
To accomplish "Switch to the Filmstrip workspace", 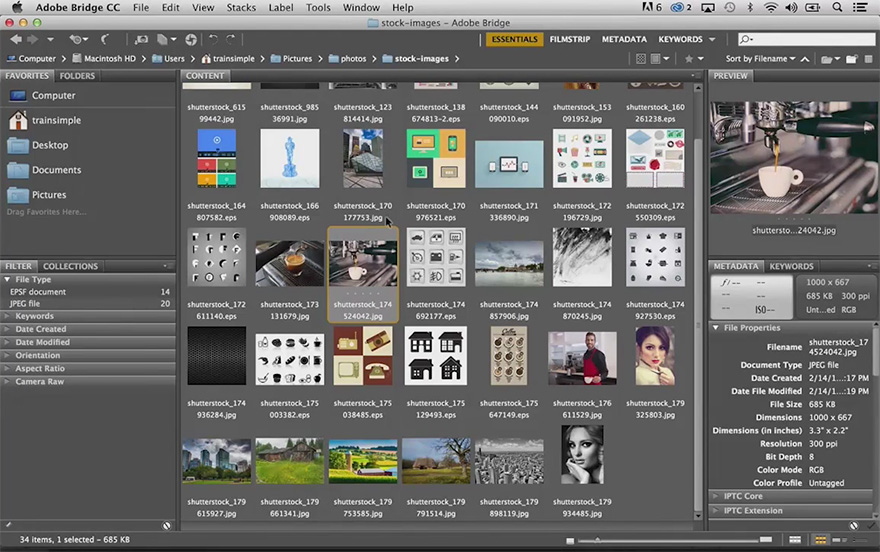I will pos(570,39).
